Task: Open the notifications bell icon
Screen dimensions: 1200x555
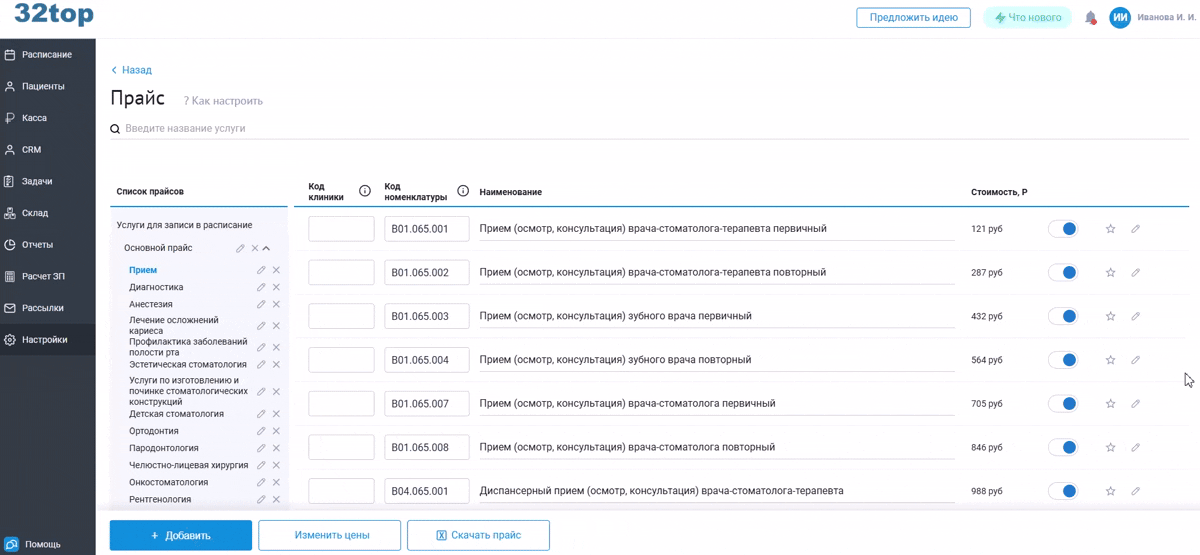Action: (x=1091, y=18)
